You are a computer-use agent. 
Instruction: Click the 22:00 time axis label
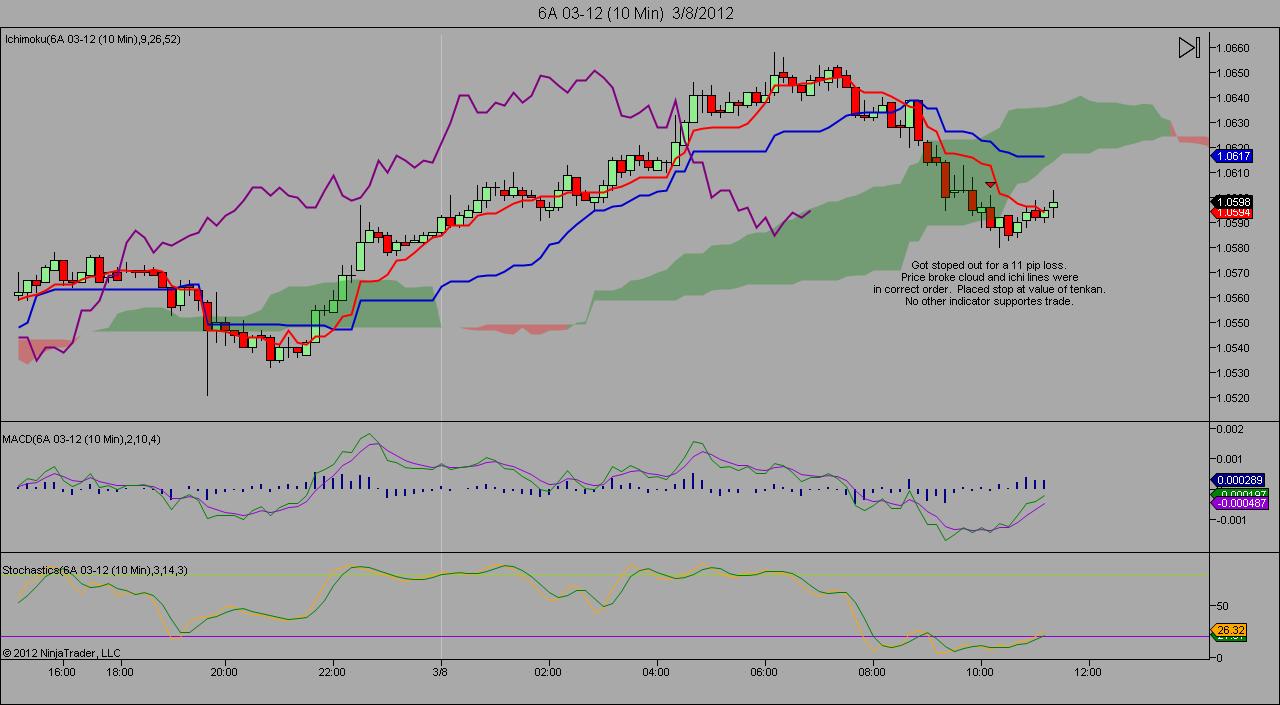[332, 672]
